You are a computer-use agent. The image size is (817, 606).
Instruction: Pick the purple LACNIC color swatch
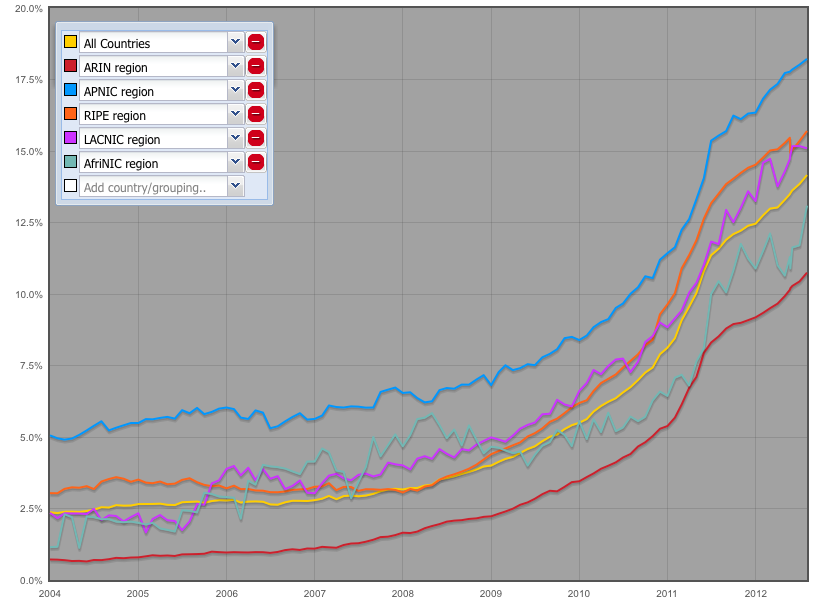(70, 139)
